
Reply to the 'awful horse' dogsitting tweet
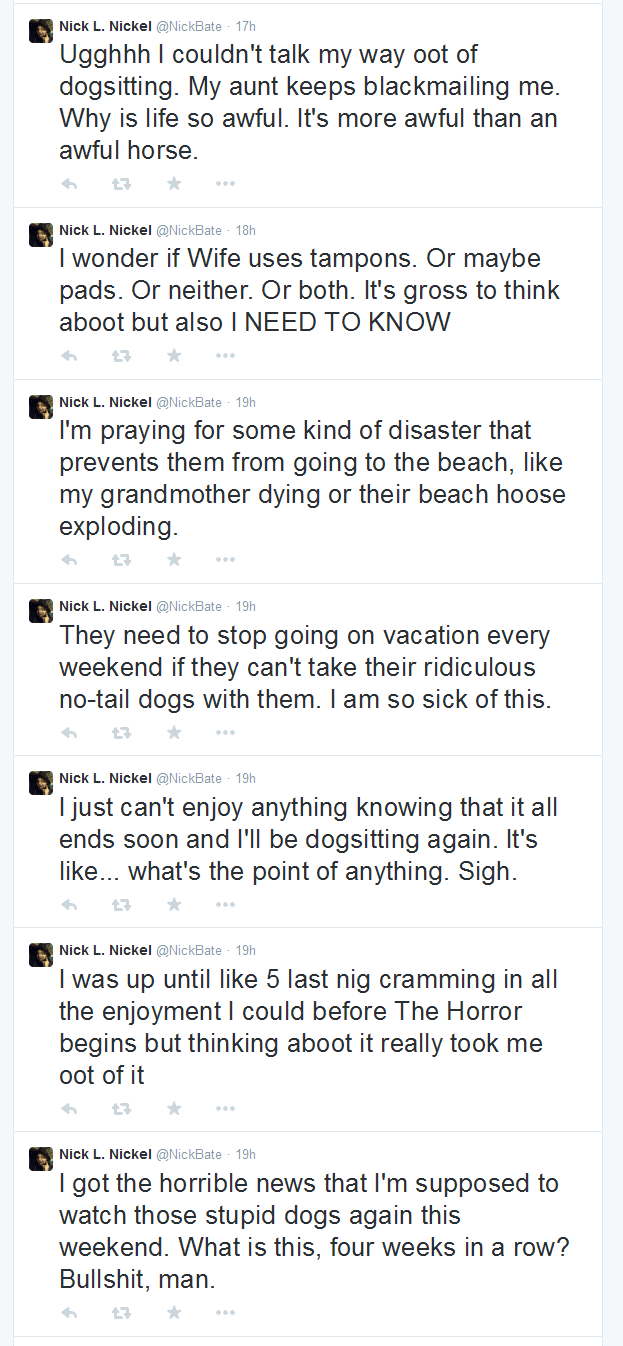point(69,184)
